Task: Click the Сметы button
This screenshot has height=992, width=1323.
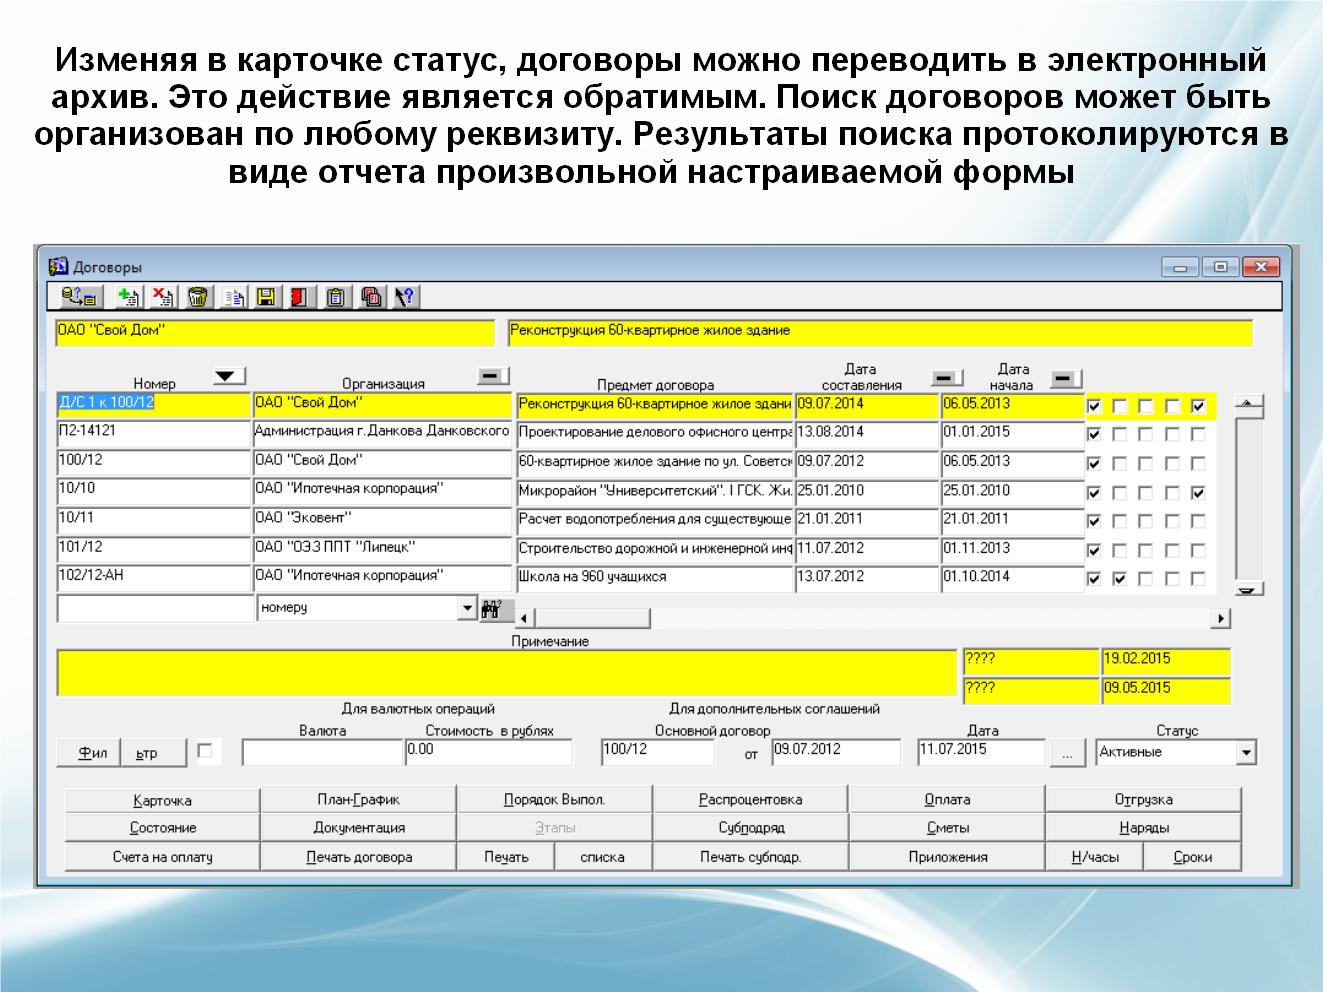Action: [x=947, y=828]
